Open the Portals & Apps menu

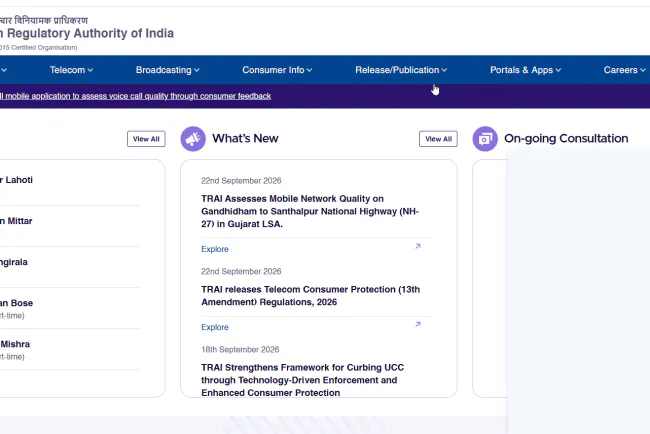[x=525, y=70]
